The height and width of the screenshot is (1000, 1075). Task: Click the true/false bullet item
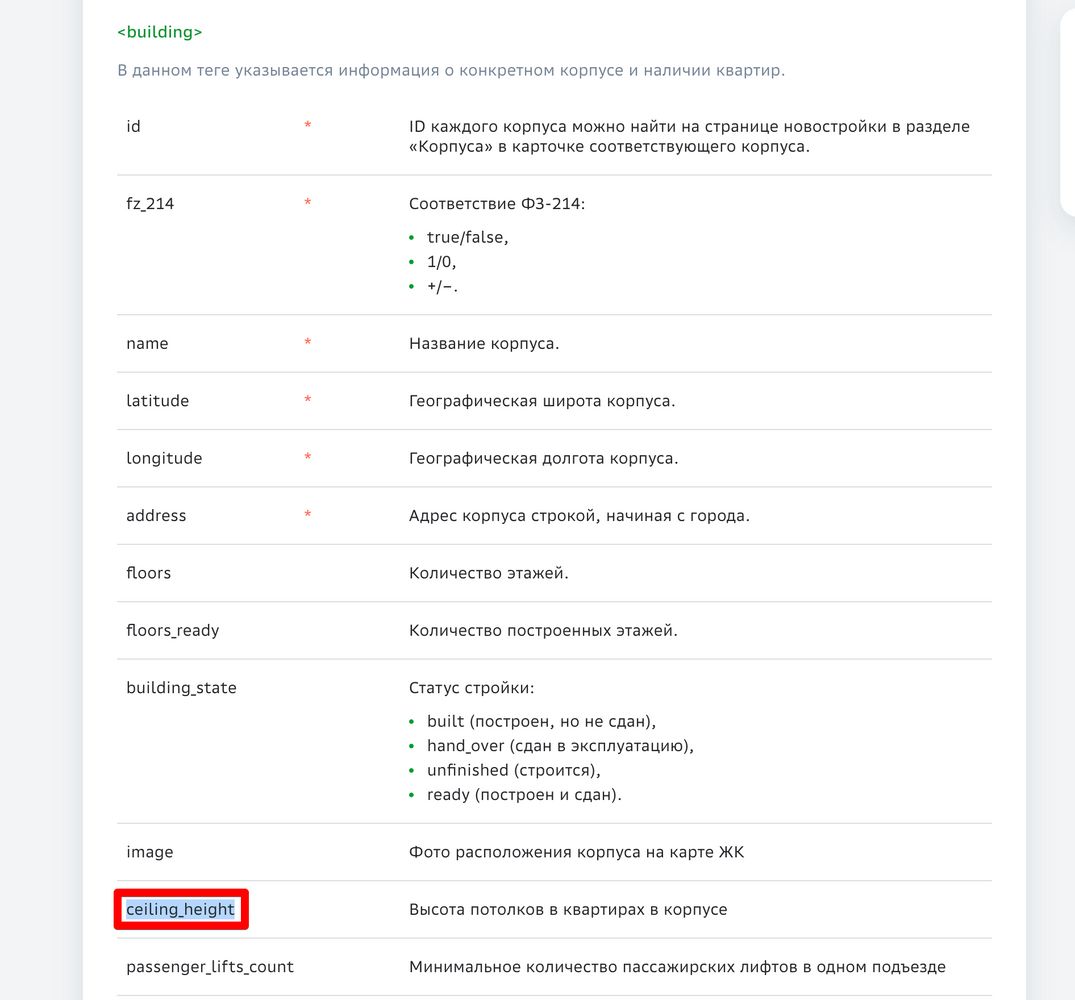(x=467, y=238)
